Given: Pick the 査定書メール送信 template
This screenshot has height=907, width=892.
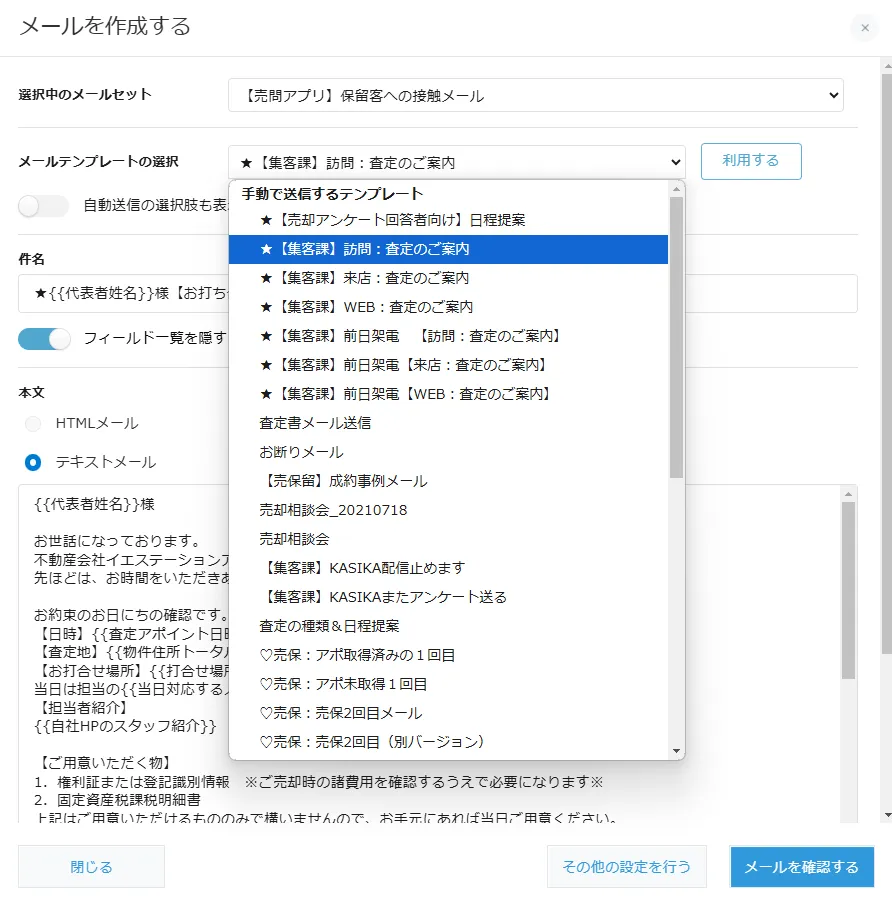Looking at the screenshot, I should [x=315, y=423].
